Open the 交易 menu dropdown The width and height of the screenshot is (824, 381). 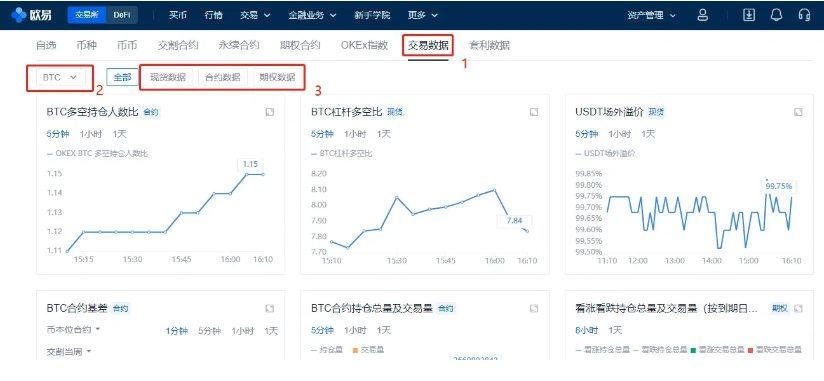(255, 15)
